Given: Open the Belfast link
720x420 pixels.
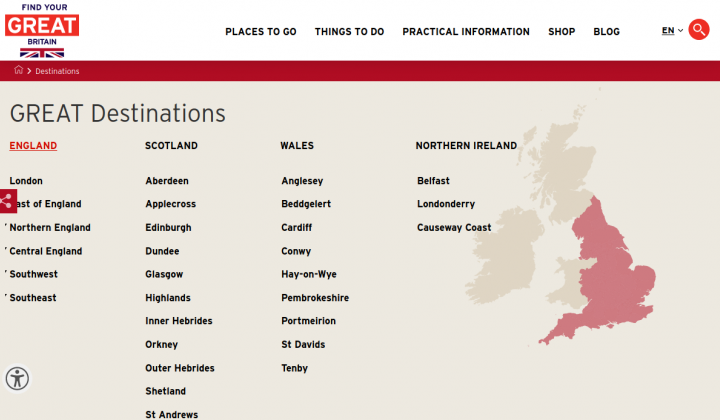Looking at the screenshot, I should [433, 181].
